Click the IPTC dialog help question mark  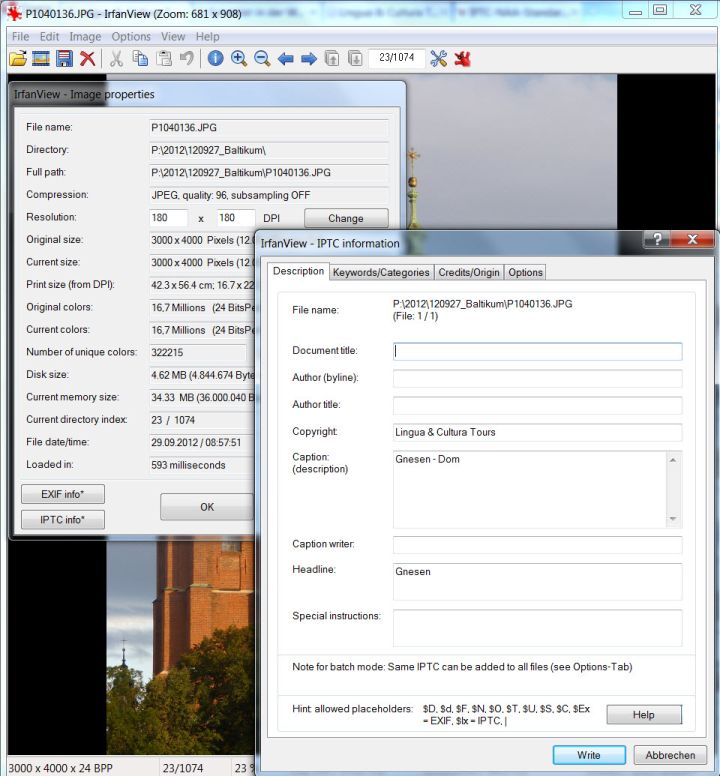pyautogui.click(x=657, y=240)
